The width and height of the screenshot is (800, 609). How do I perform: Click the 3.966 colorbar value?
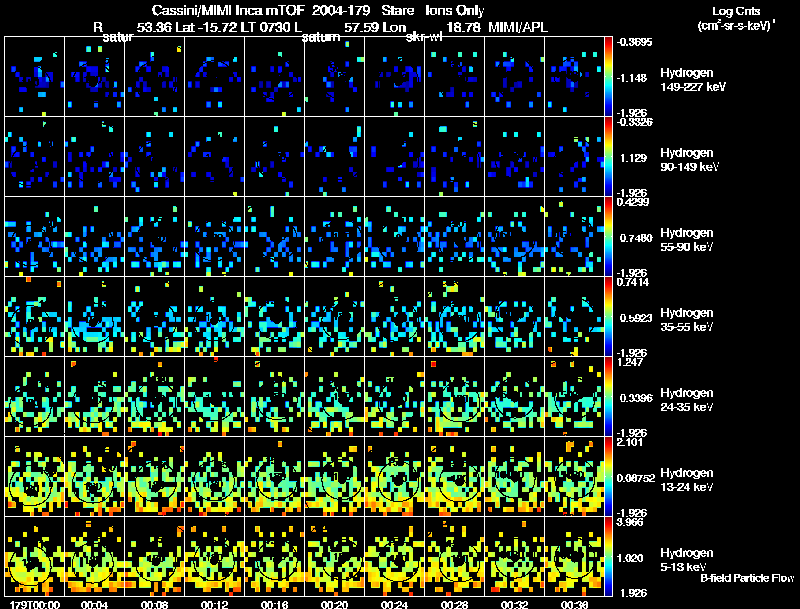(x=631, y=522)
